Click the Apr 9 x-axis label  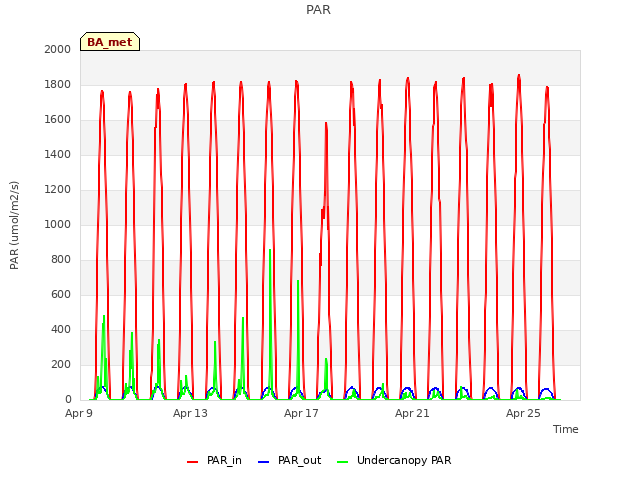pyautogui.click(x=79, y=413)
